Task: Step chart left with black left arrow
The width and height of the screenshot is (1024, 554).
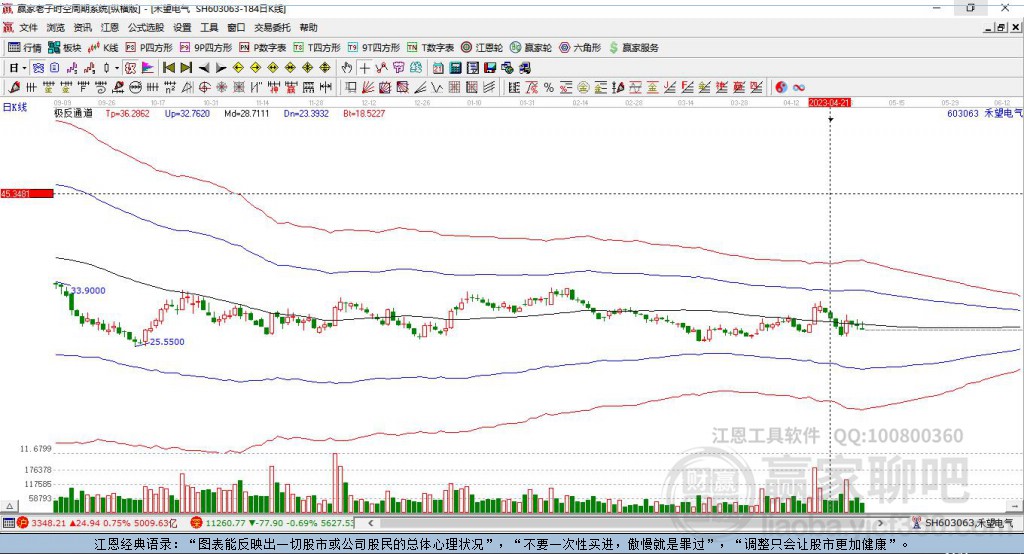Action: coord(204,68)
